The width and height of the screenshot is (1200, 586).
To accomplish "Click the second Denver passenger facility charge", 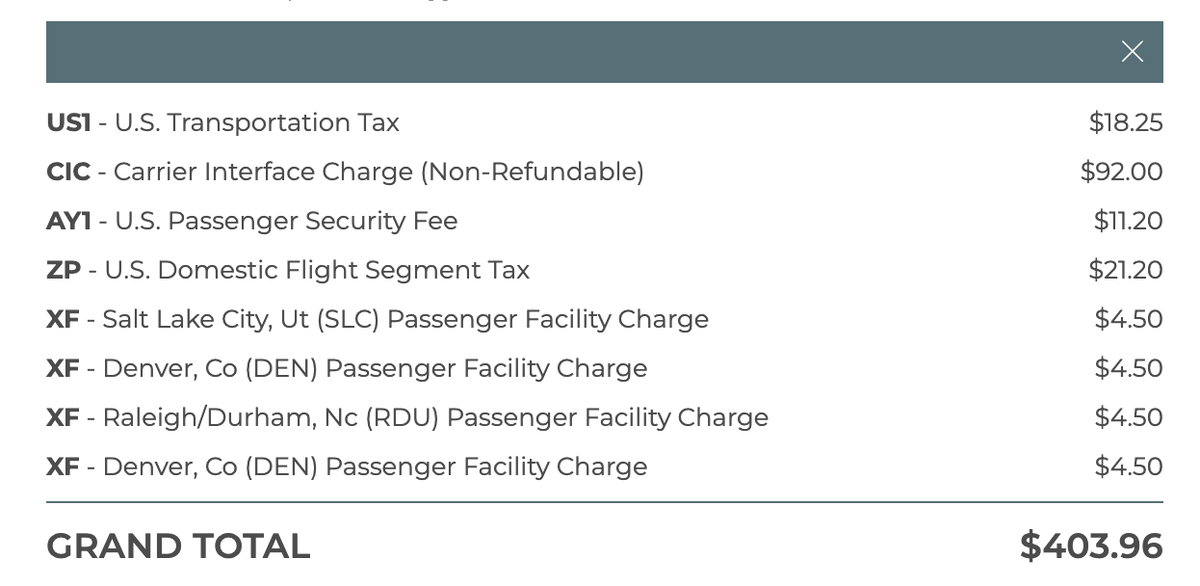I will click(x=346, y=466).
